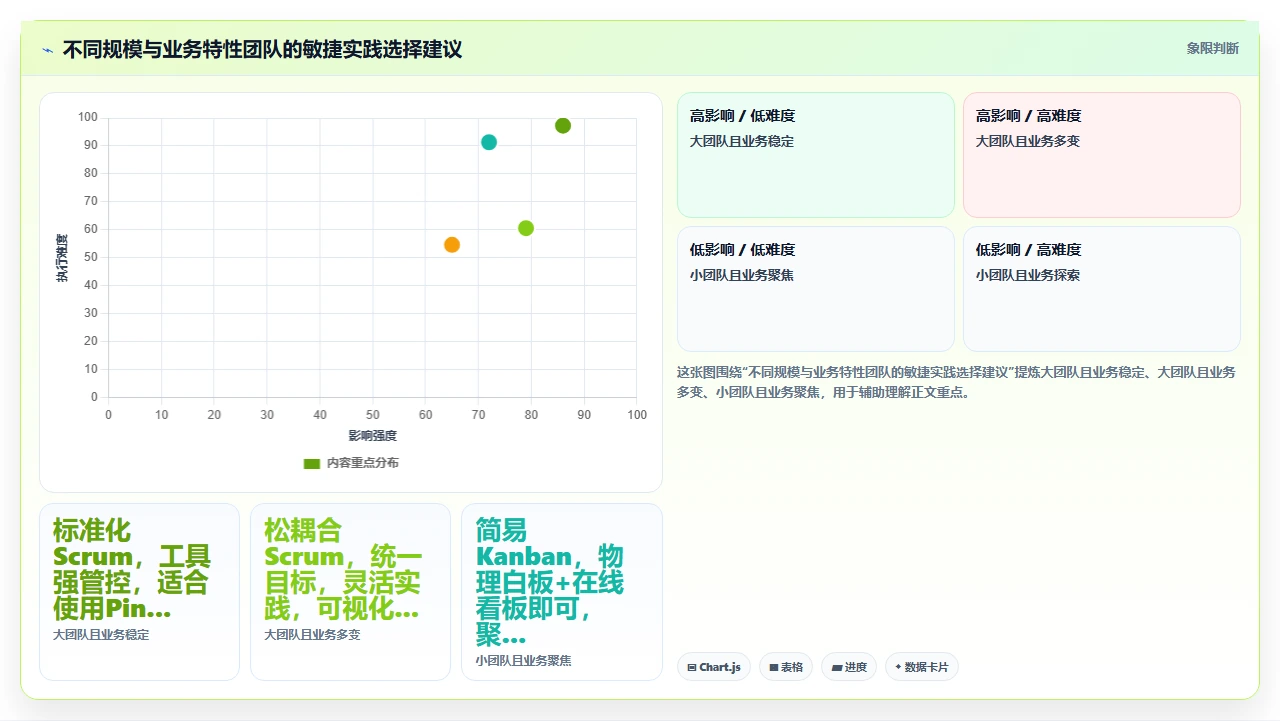Click the icon inside the Chart.js chip
The image size is (1280, 721).
(692, 667)
